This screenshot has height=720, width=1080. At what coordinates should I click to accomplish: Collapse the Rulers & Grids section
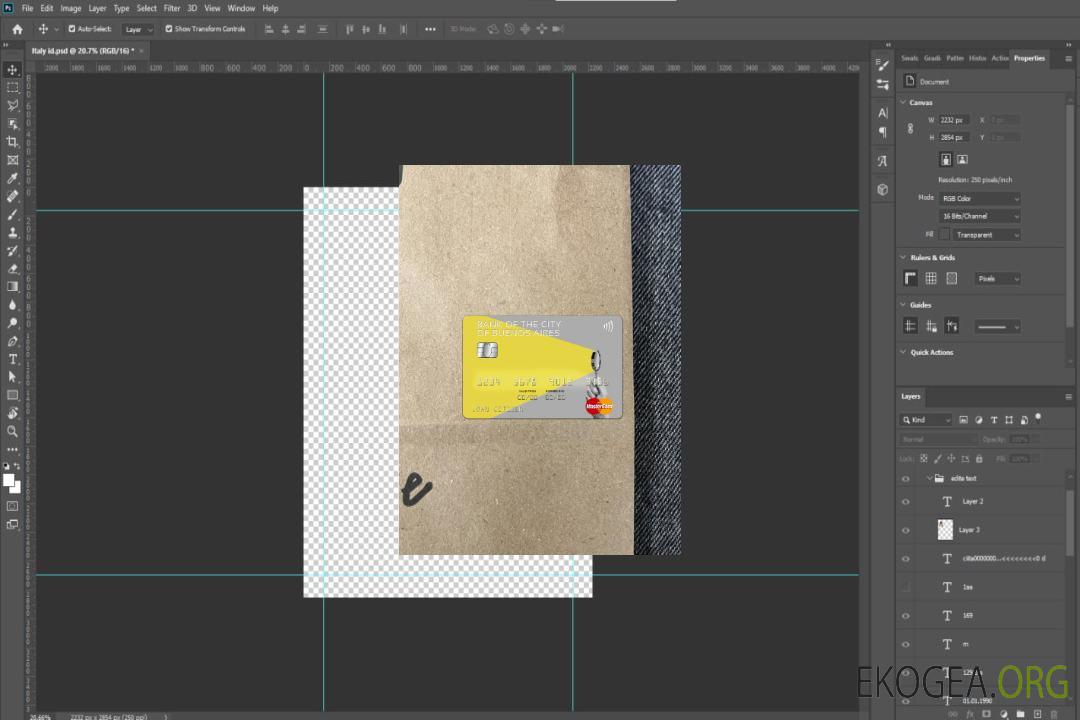point(904,257)
